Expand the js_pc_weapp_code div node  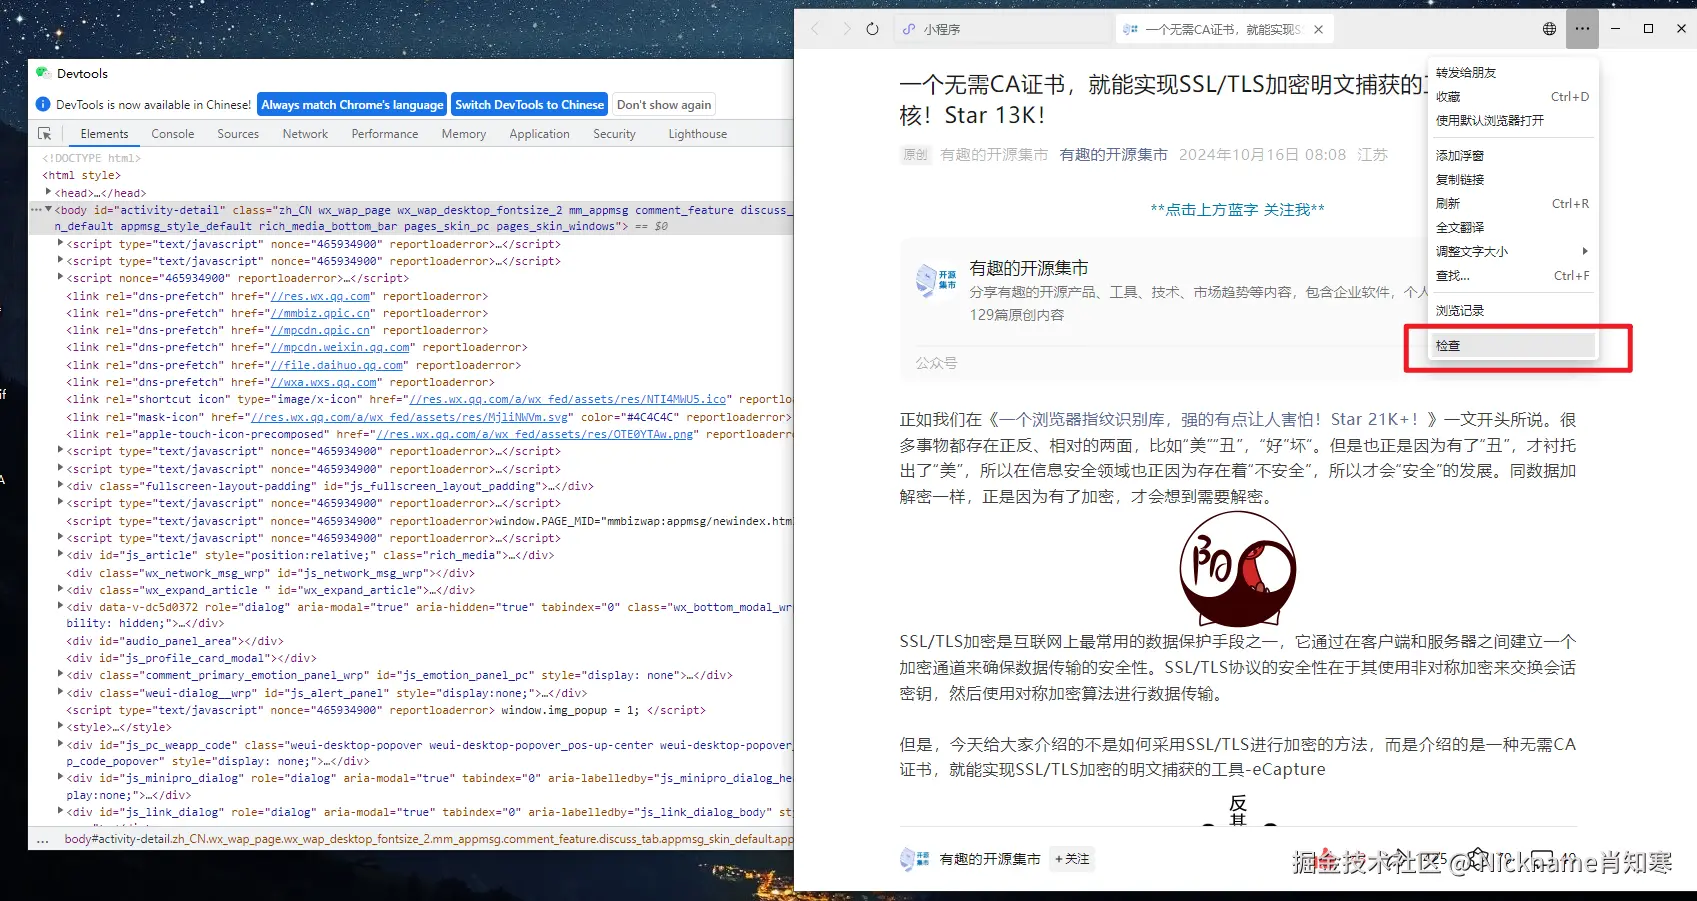point(61,745)
